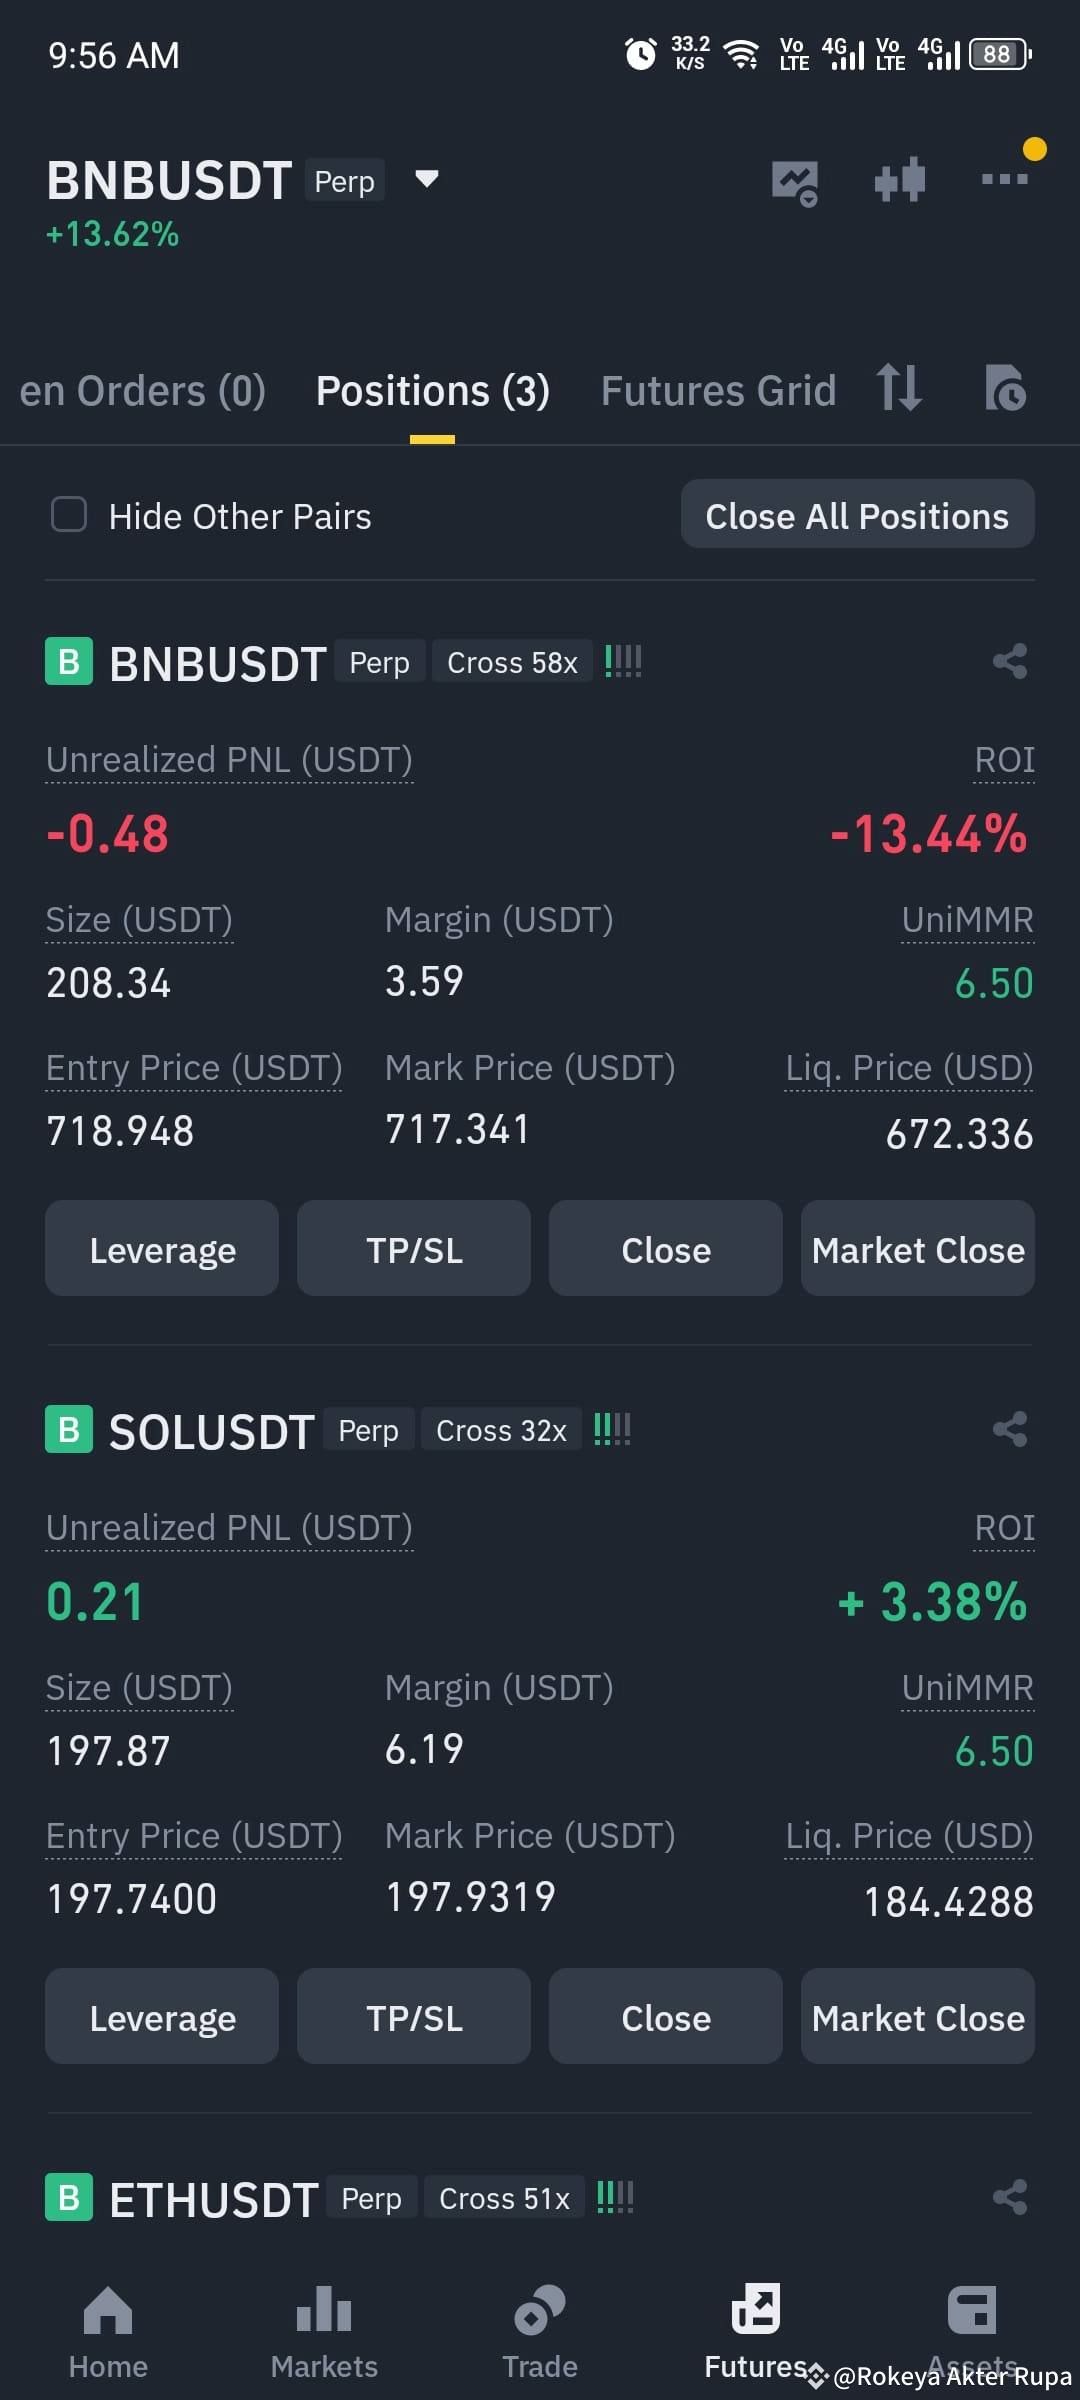This screenshot has height=2400, width=1080.
Task: Check the Hide Other Pairs checkbox
Action: 69,515
